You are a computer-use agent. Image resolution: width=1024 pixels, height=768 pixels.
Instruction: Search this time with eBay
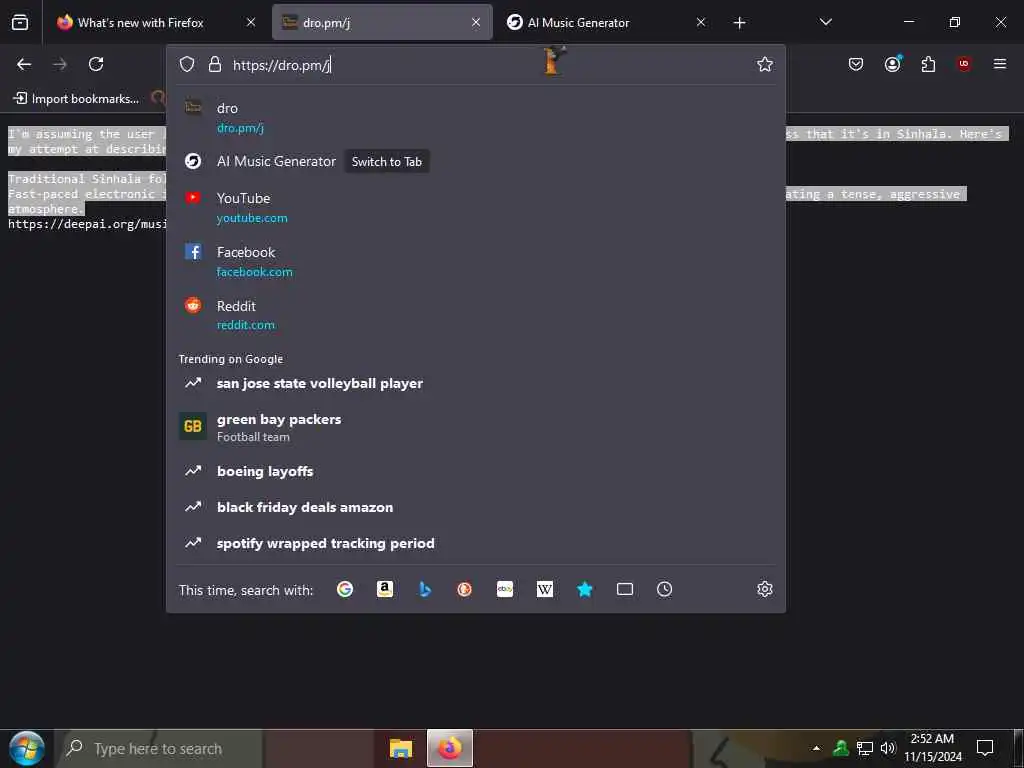tap(505, 589)
